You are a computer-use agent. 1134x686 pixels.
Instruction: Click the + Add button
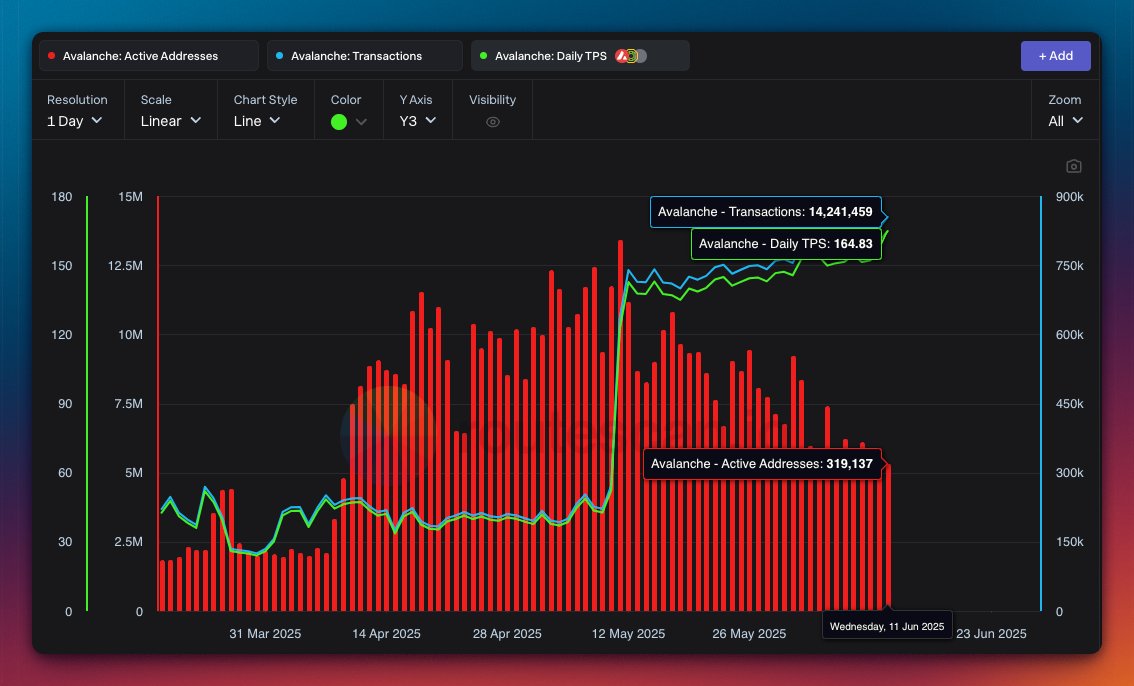[1055, 56]
